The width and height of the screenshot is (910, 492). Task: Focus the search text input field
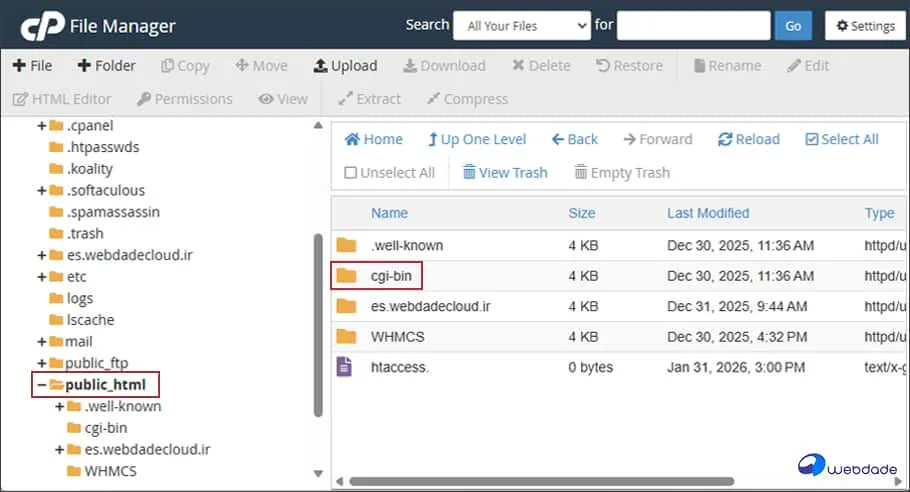[x=693, y=26]
